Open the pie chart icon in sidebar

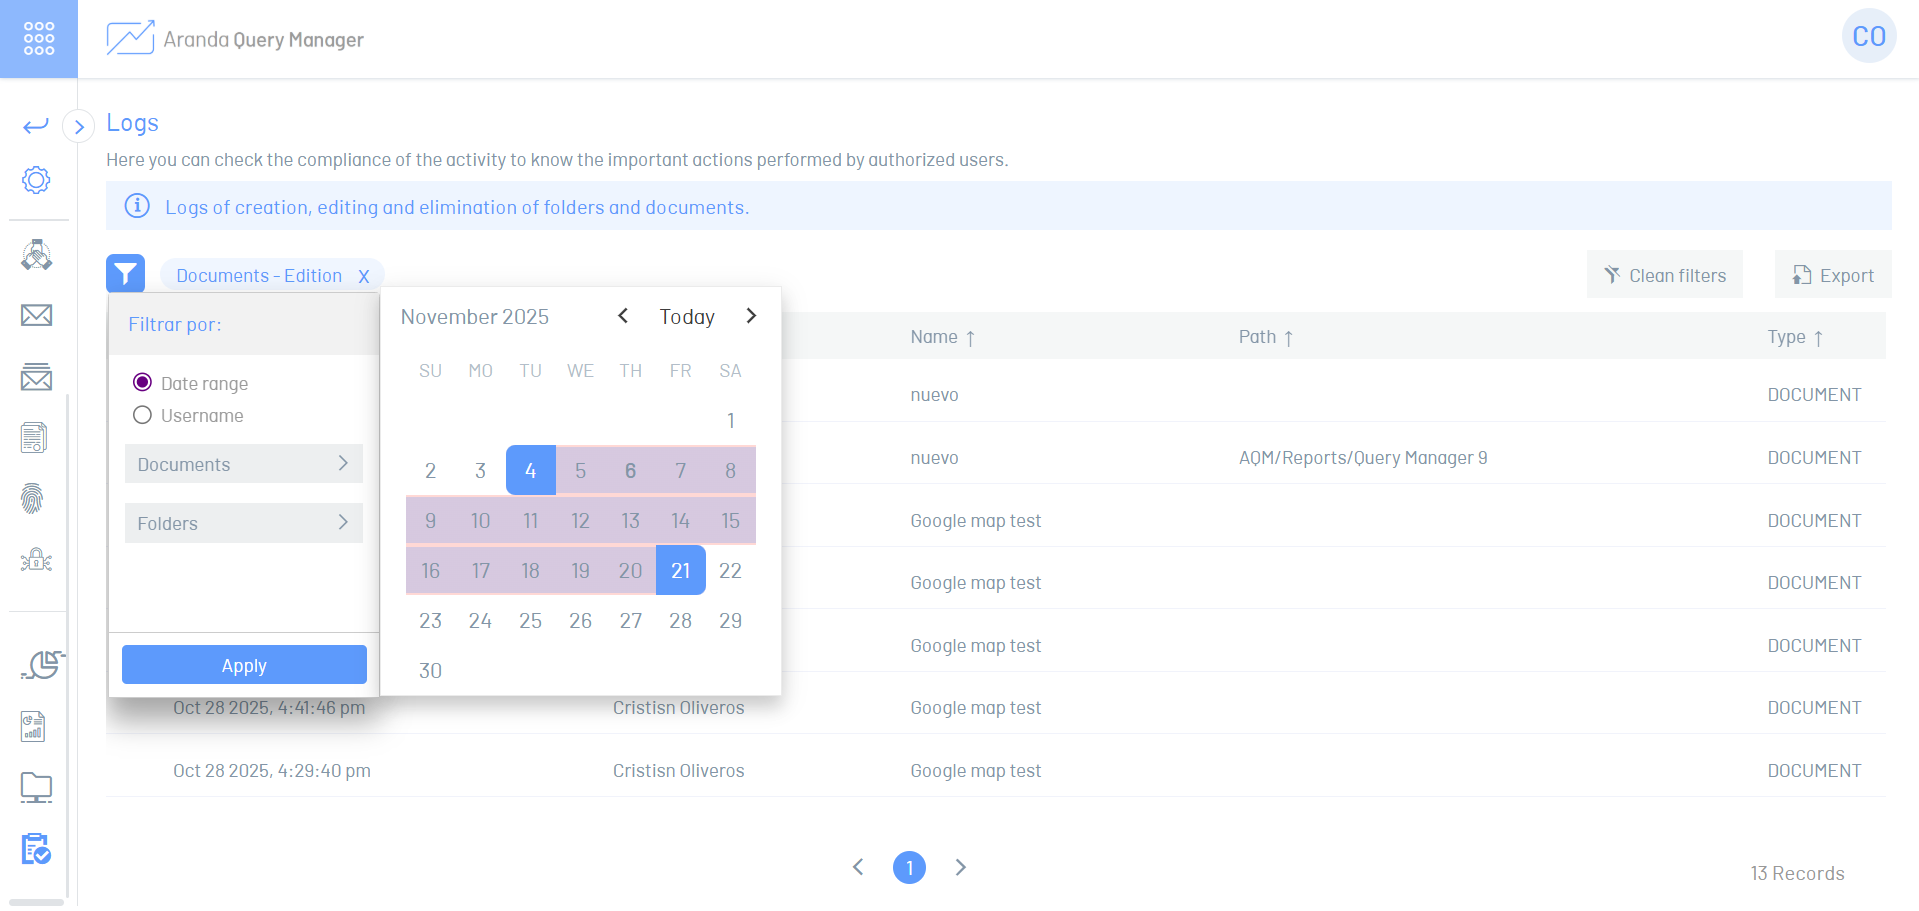click(41, 665)
